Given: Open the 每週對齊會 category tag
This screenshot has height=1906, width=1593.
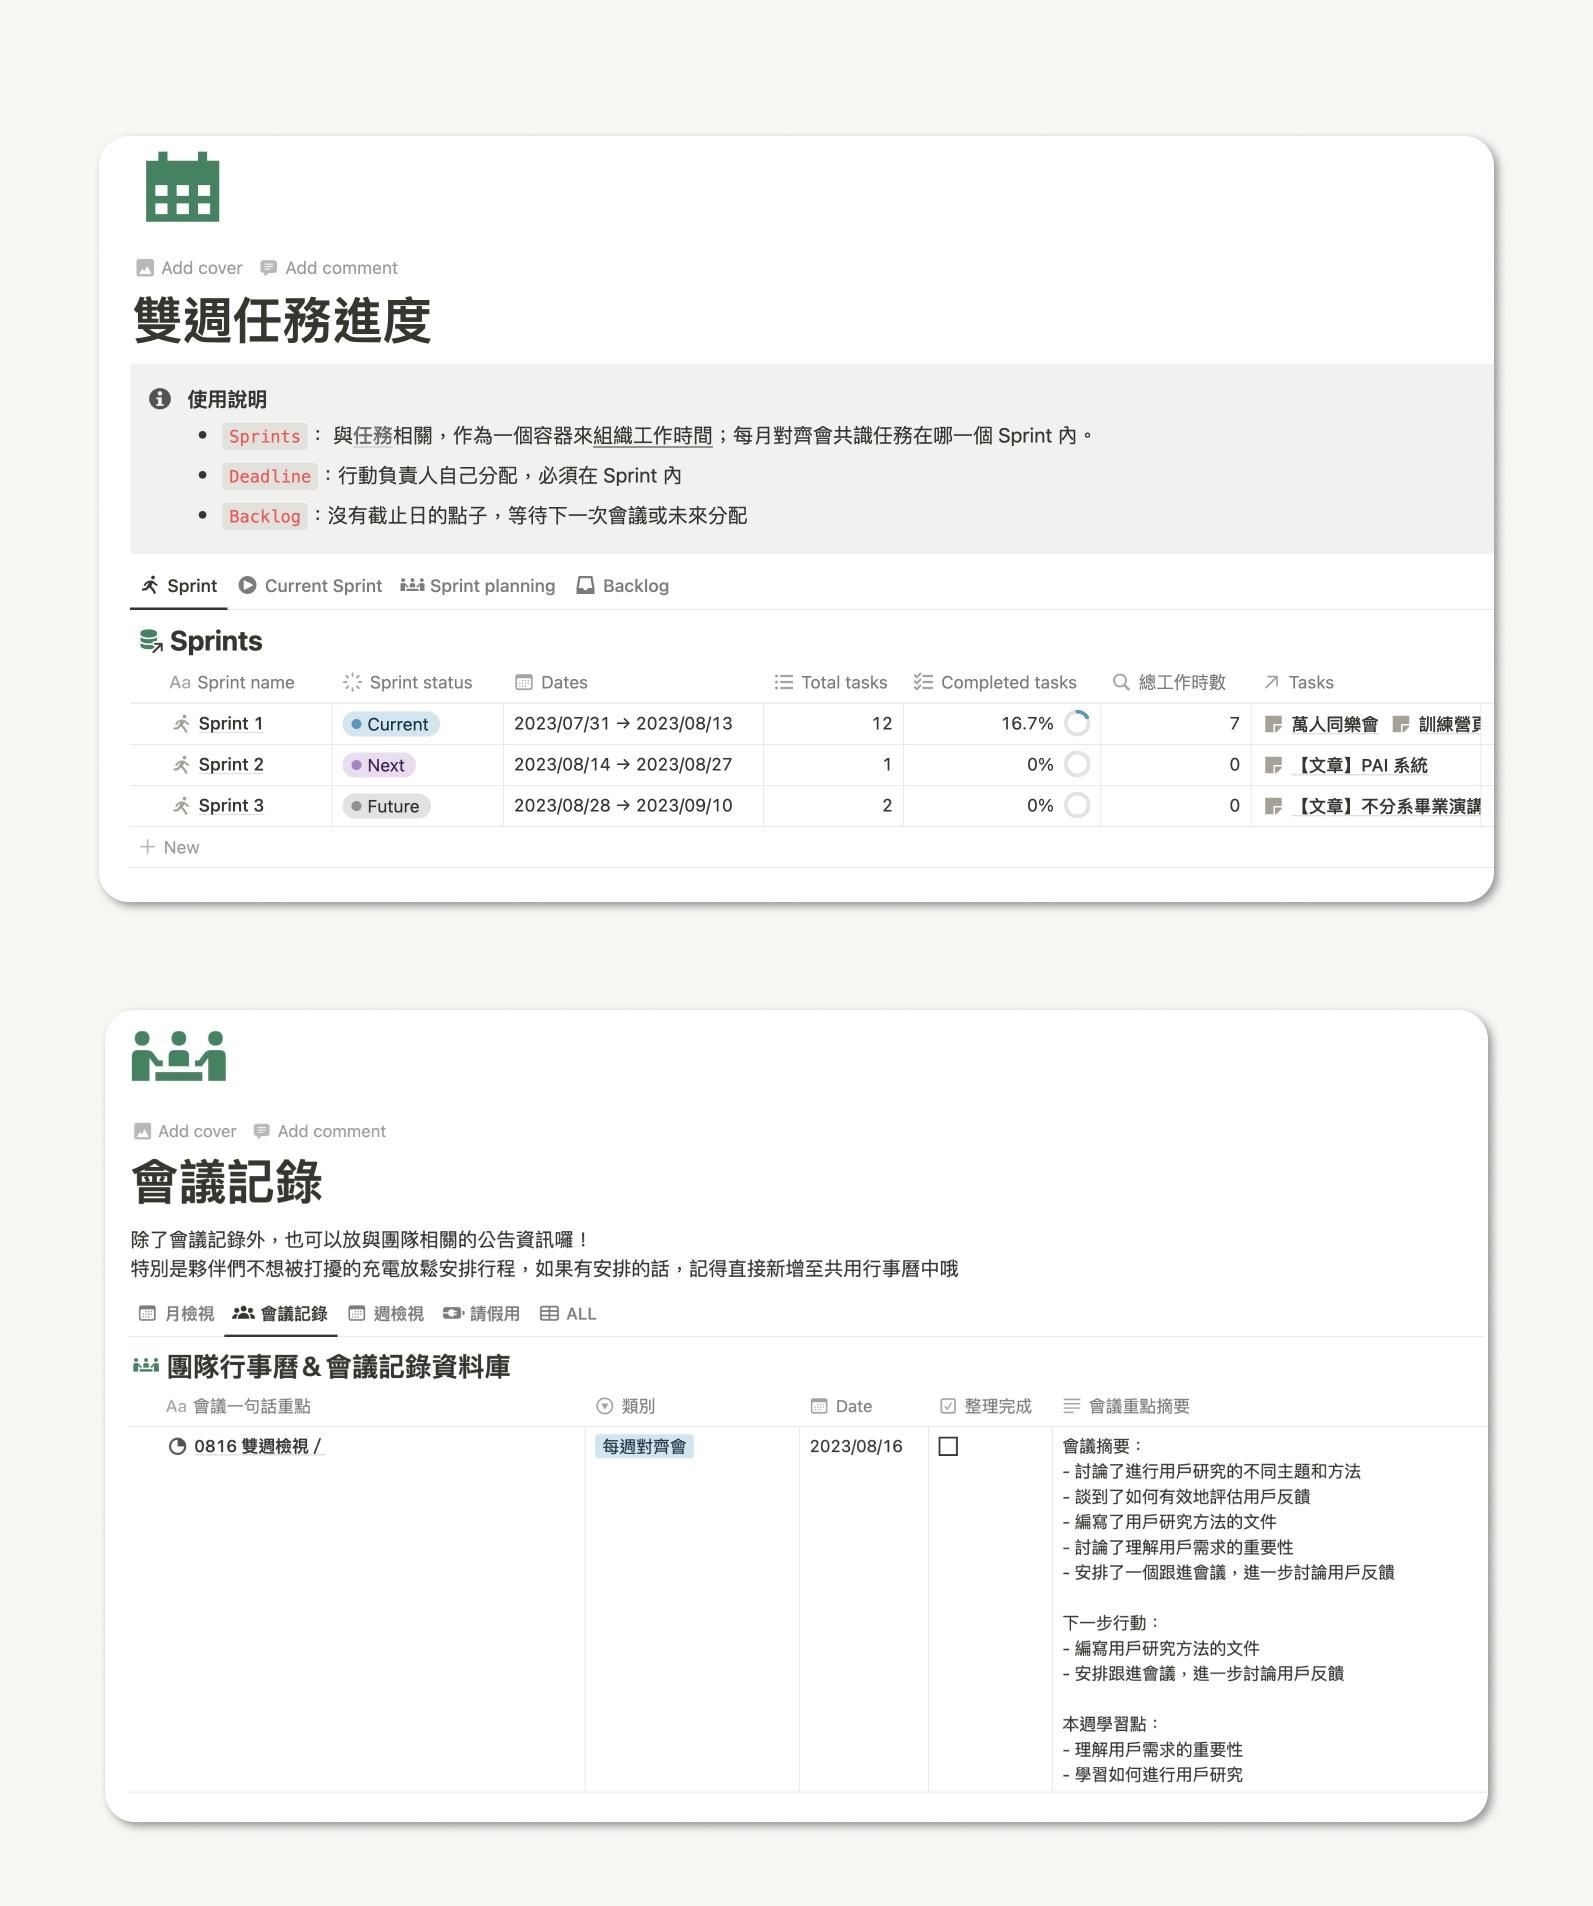Looking at the screenshot, I should pyautogui.click(x=644, y=1446).
